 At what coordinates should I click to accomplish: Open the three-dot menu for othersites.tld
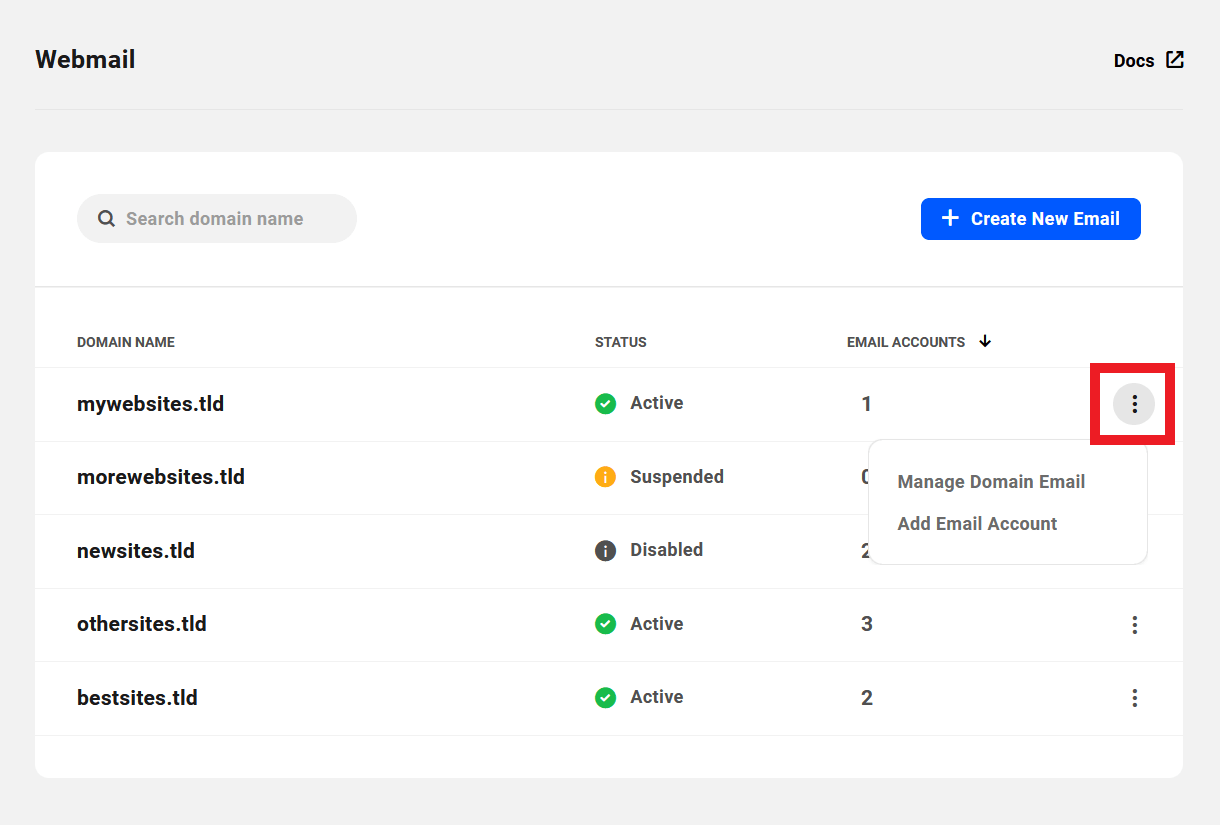point(1134,624)
